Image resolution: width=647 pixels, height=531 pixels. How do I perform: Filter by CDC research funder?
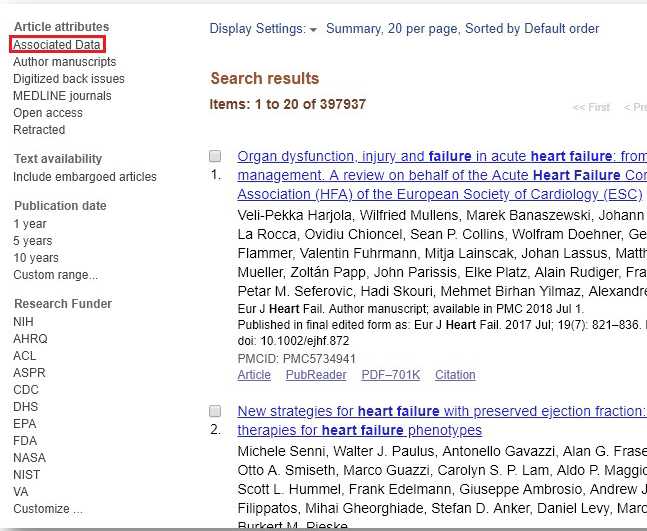[26, 389]
